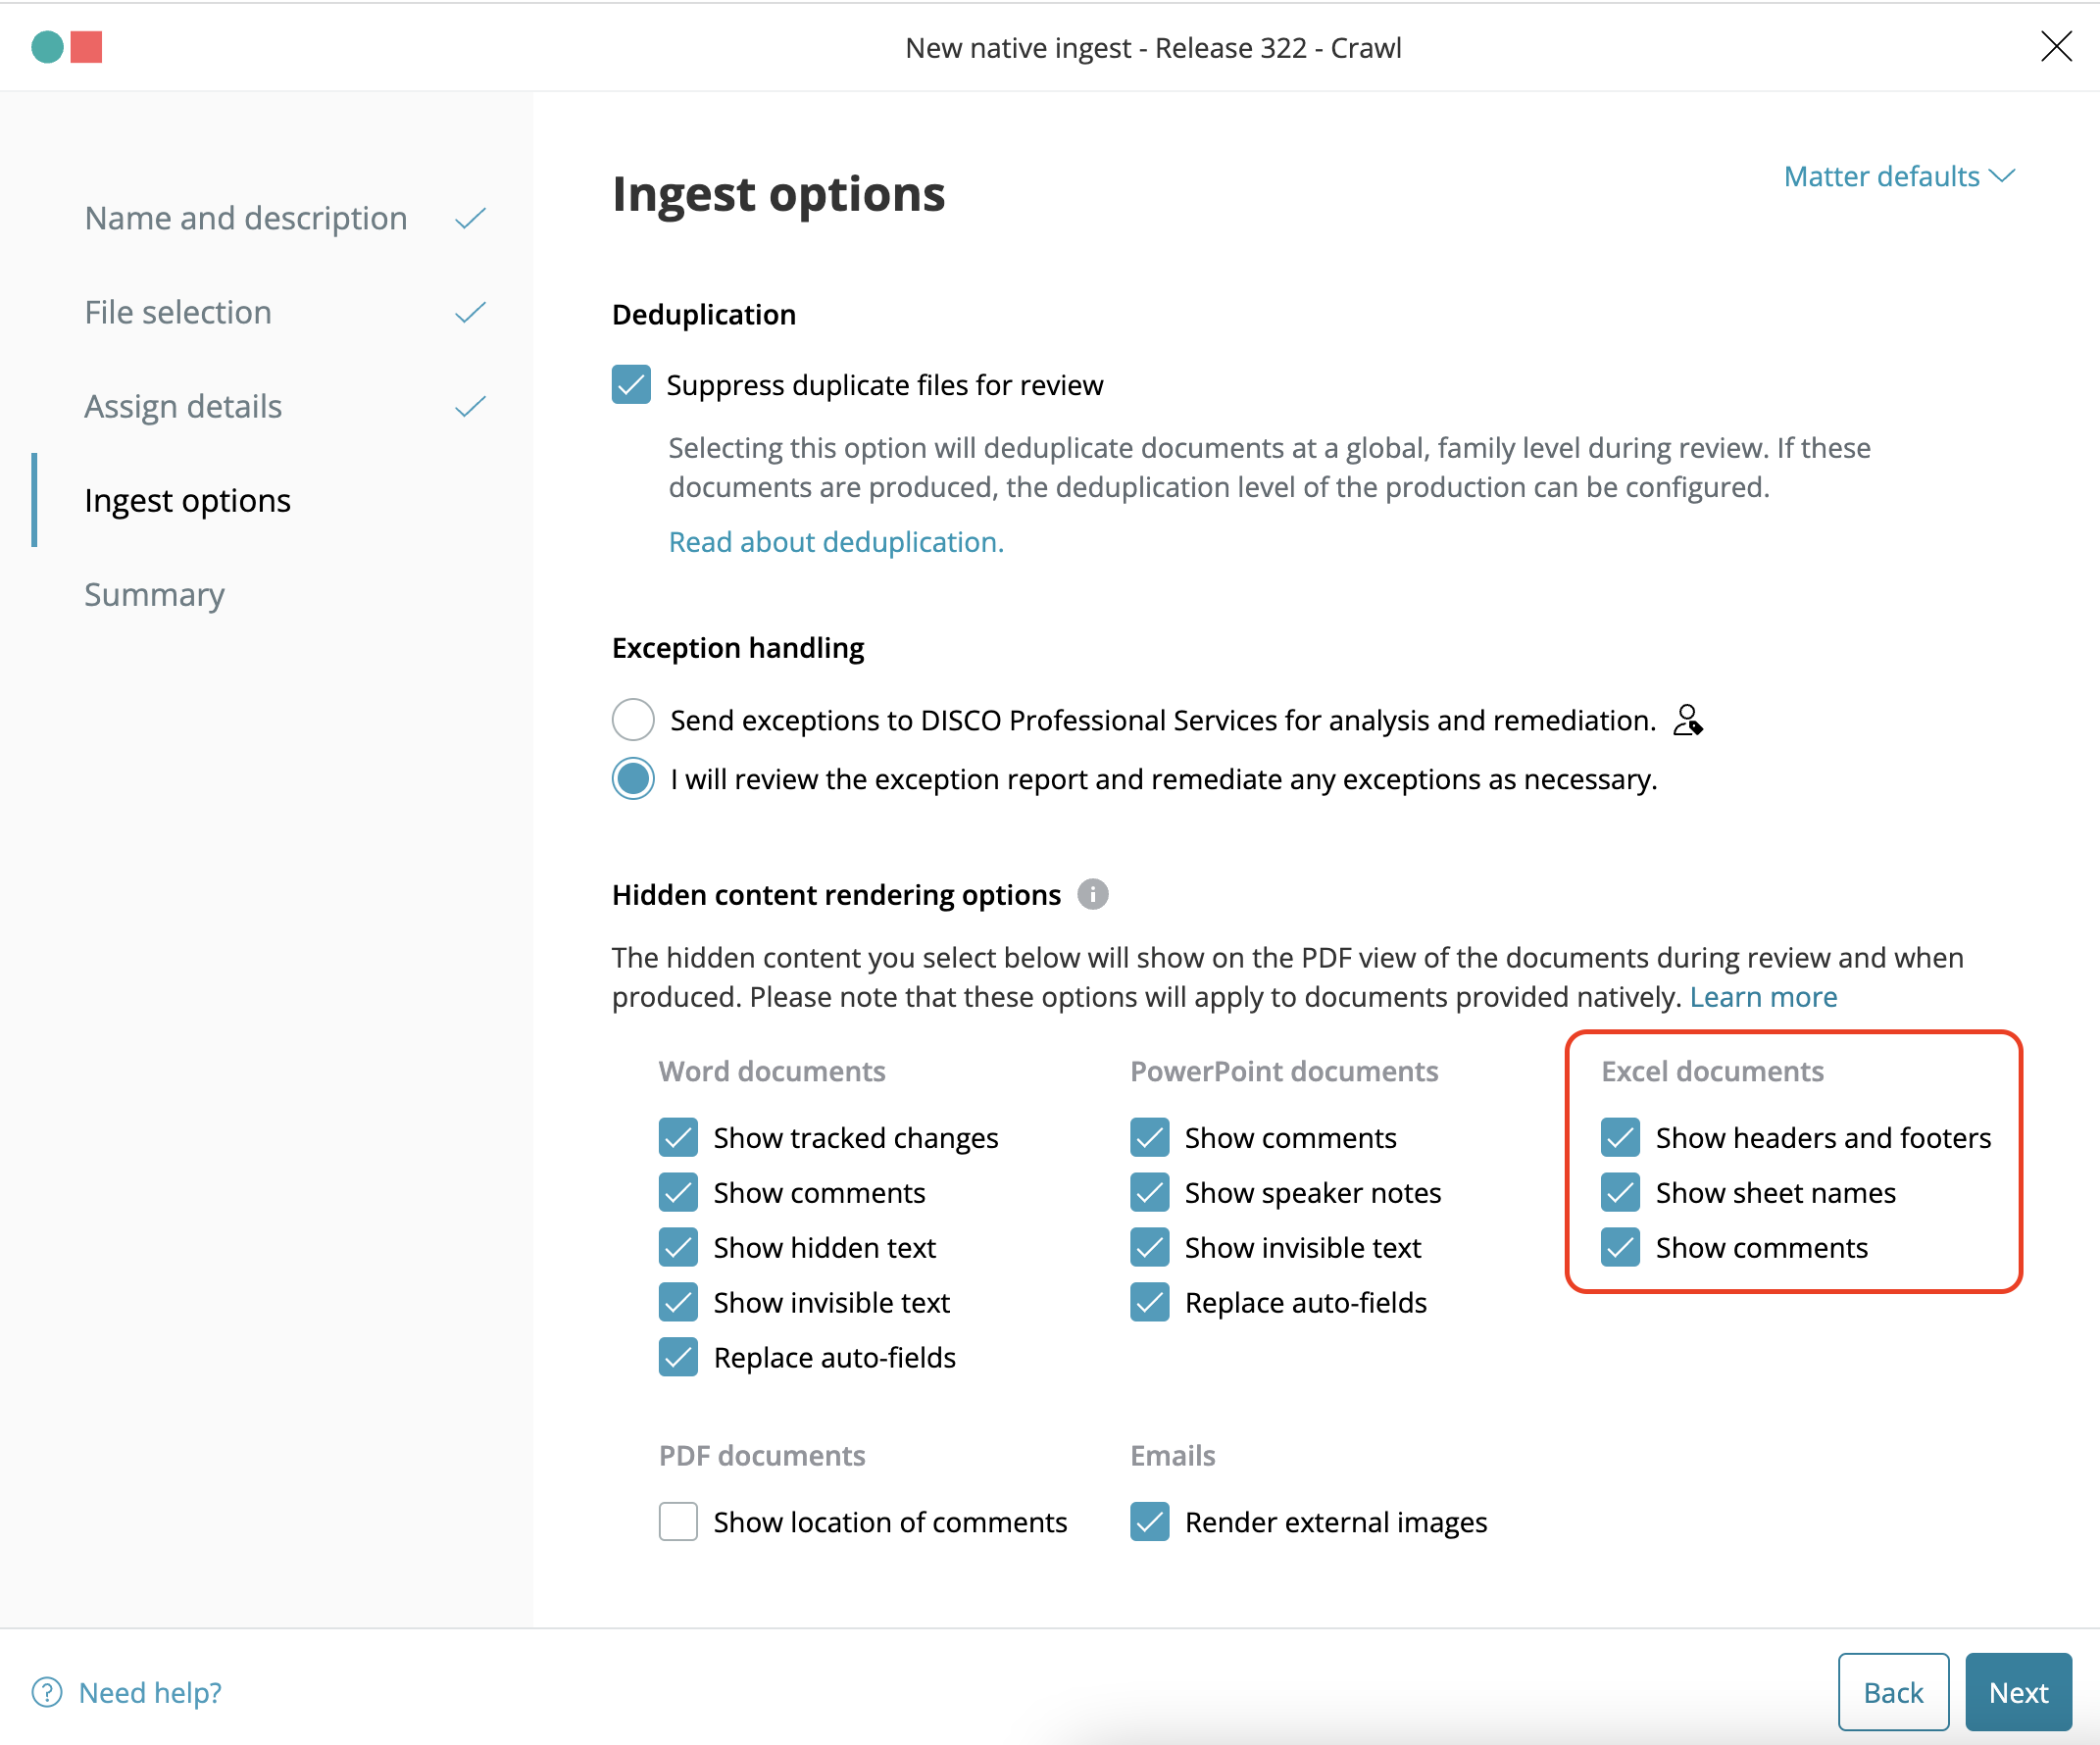Screen dimensions: 2100x1745
Task: Click the question mark help icon
Action: (47, 1692)
